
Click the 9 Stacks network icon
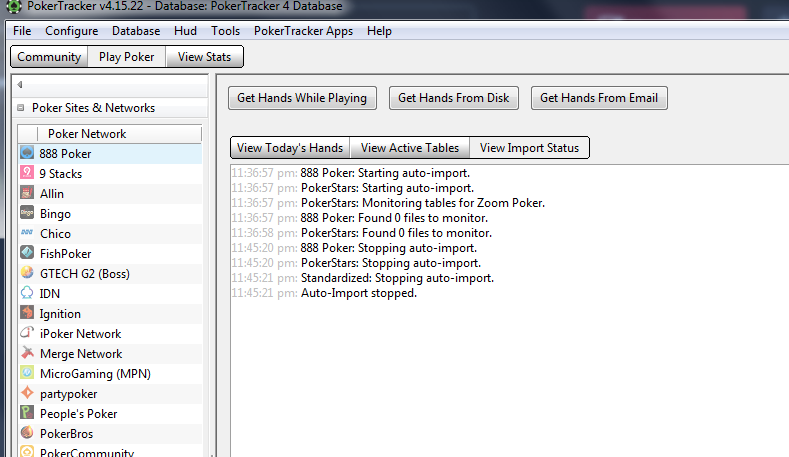coord(27,173)
